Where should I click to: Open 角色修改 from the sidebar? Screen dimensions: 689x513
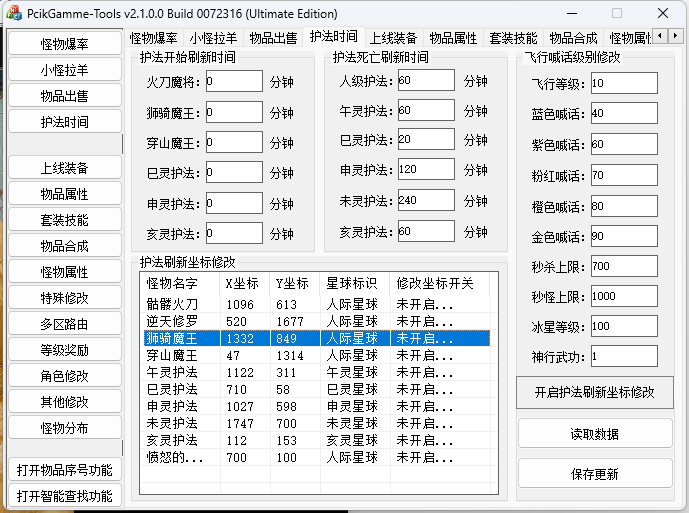point(65,375)
